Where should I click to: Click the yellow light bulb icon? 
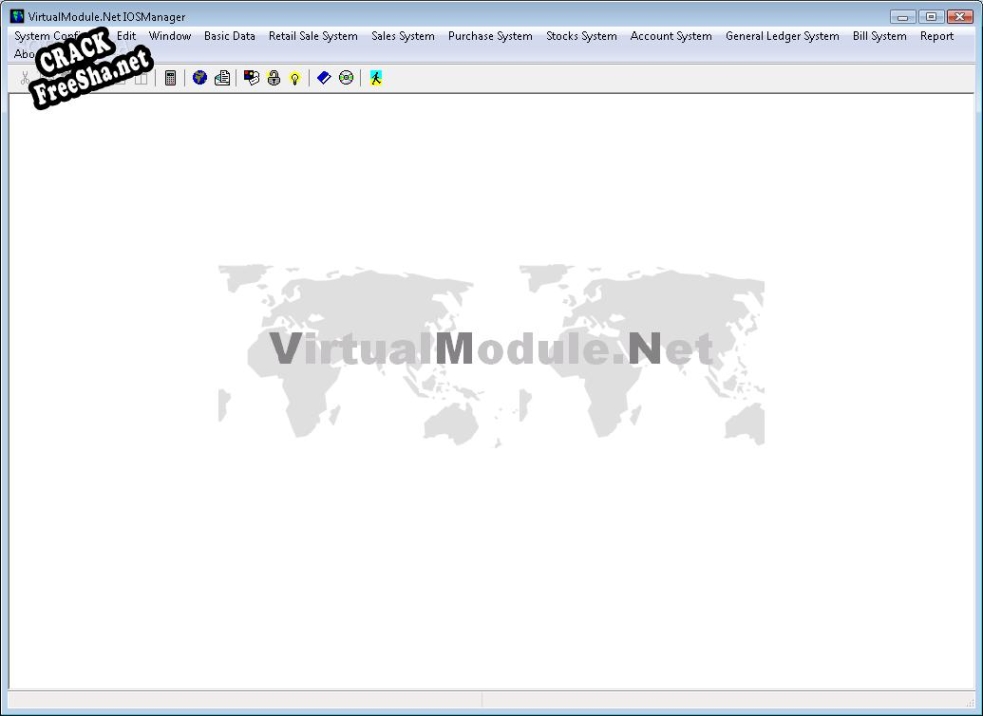pyautogui.click(x=295, y=78)
